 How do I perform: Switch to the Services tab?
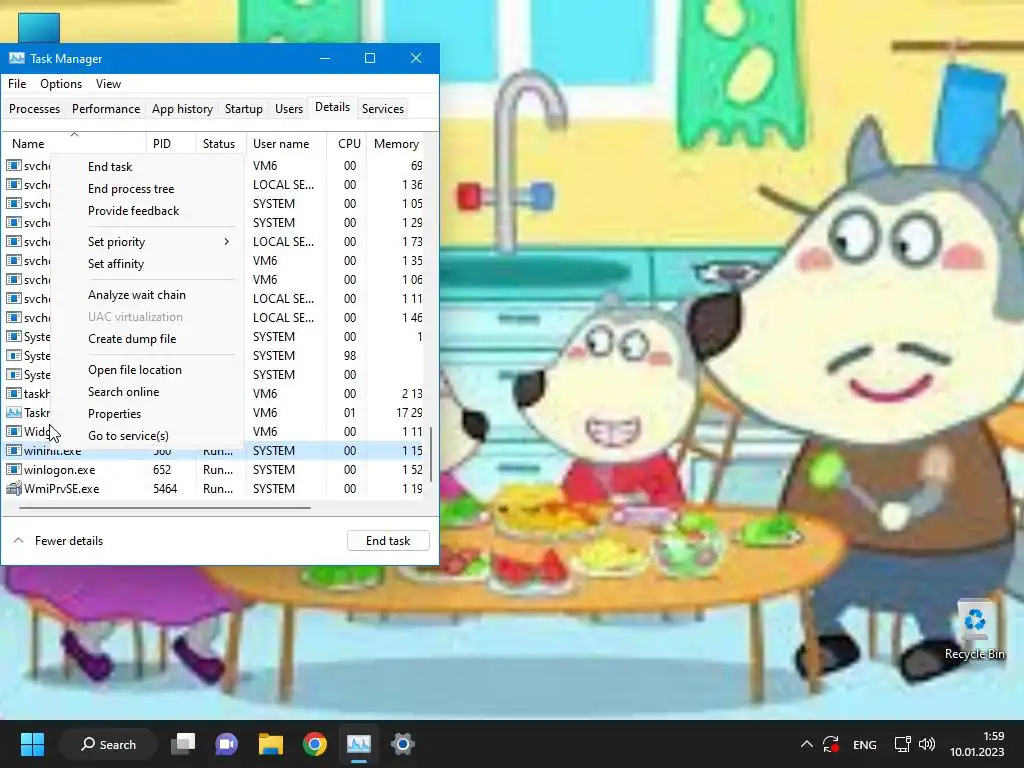(383, 109)
